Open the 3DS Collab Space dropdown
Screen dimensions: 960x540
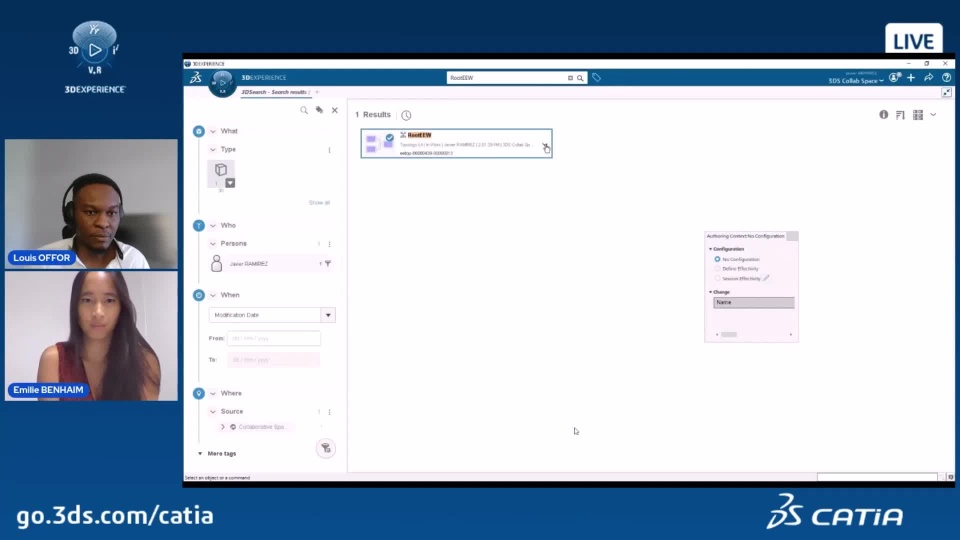tap(856, 81)
